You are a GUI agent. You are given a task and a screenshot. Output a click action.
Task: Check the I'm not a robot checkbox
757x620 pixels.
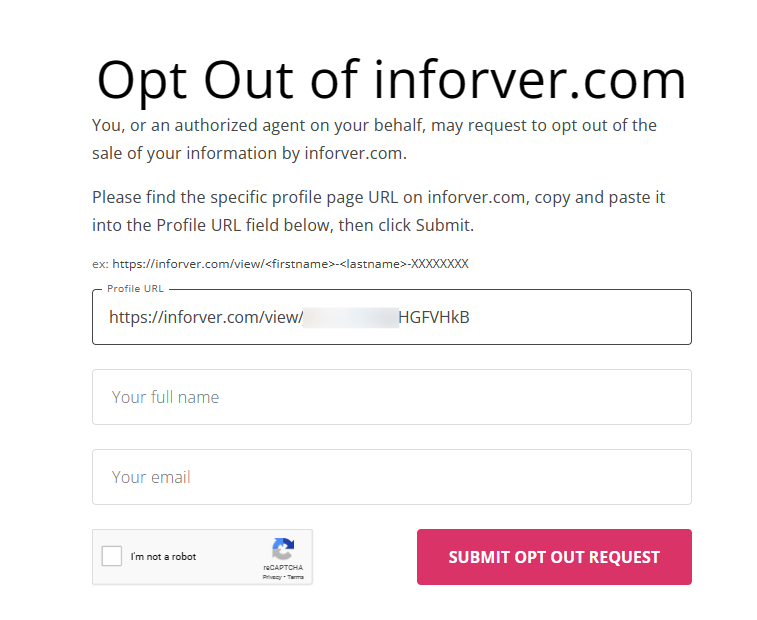click(112, 557)
